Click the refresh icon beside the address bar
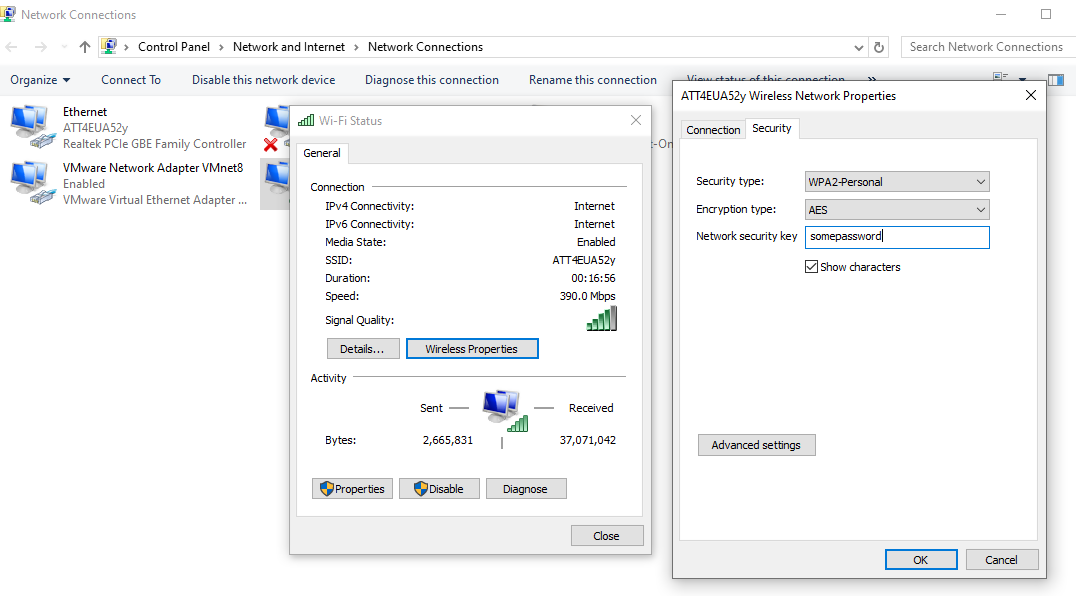The width and height of the screenshot is (1076, 596). click(879, 47)
